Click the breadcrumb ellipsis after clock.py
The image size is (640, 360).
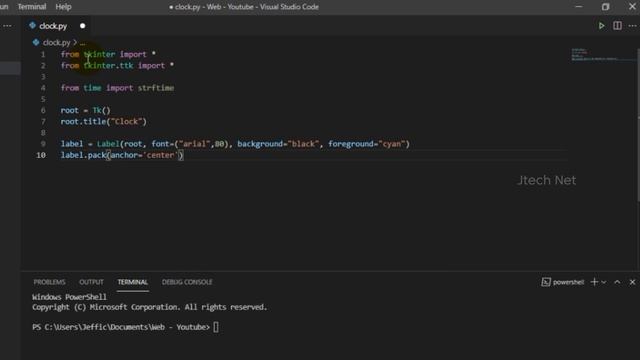tap(83, 42)
